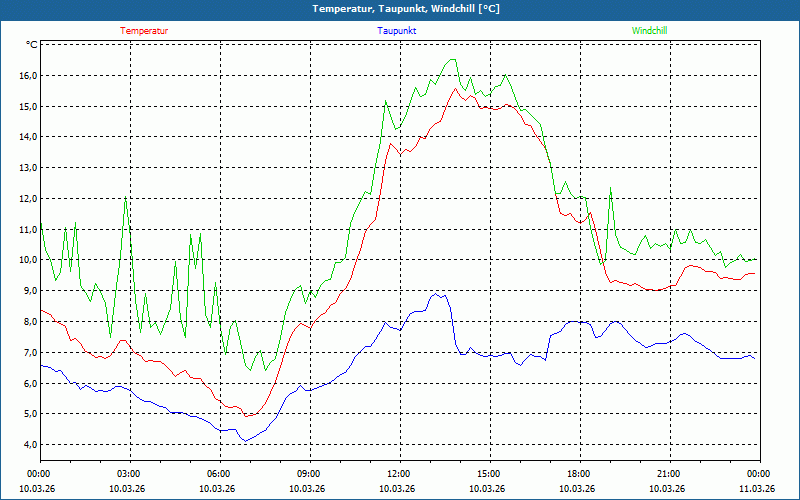
Task: Click the °C unit label above the y-axis
Action: pos(32,45)
